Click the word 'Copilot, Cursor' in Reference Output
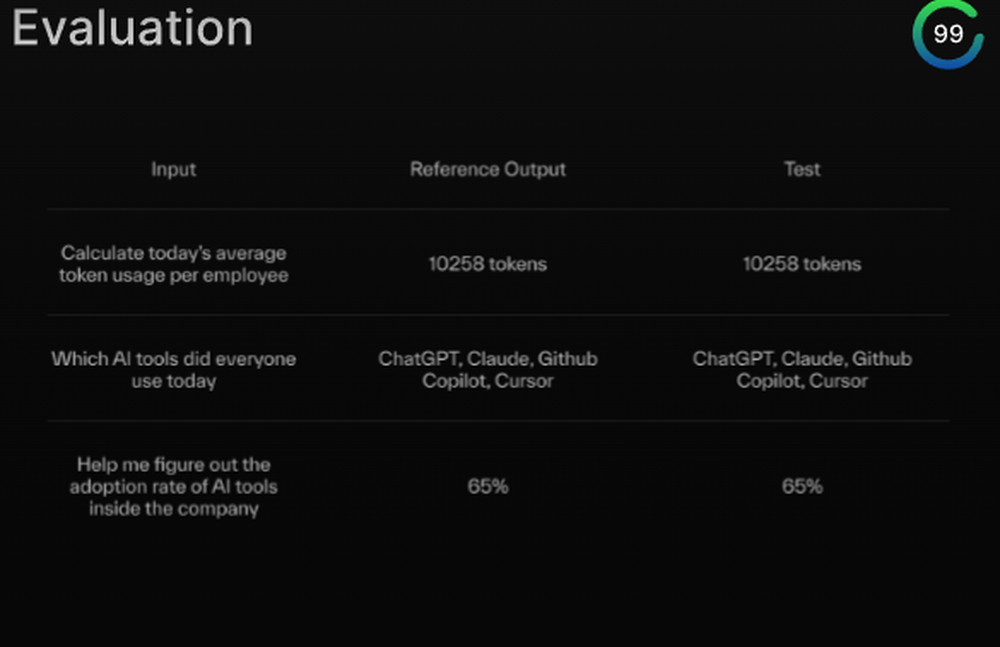 click(488, 381)
